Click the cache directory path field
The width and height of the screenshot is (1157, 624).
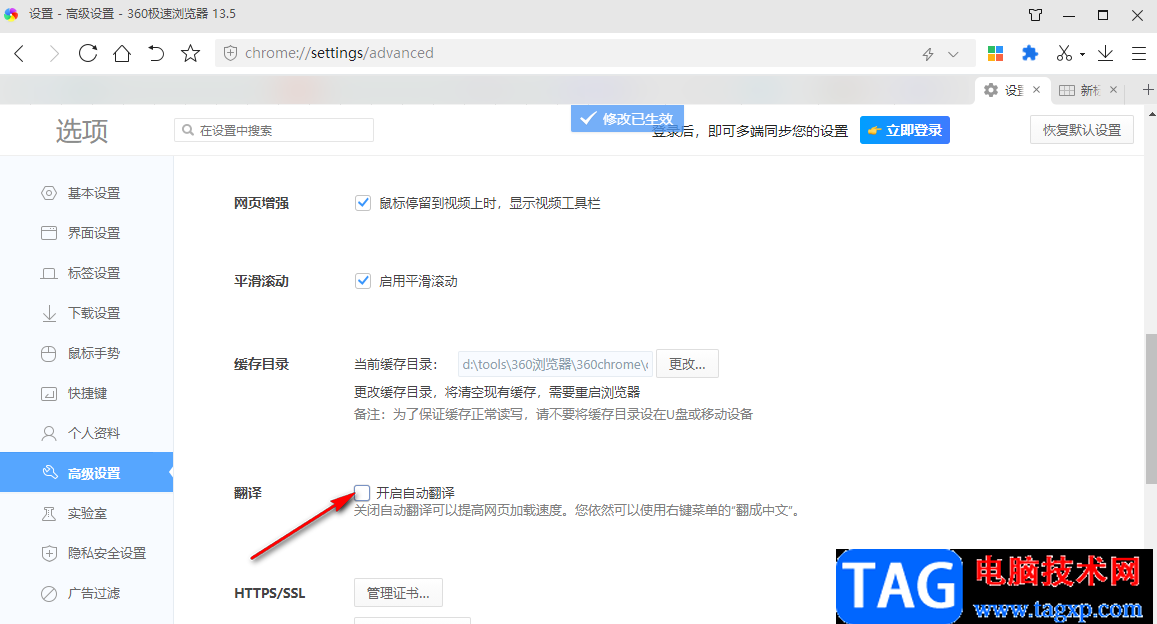(555, 364)
